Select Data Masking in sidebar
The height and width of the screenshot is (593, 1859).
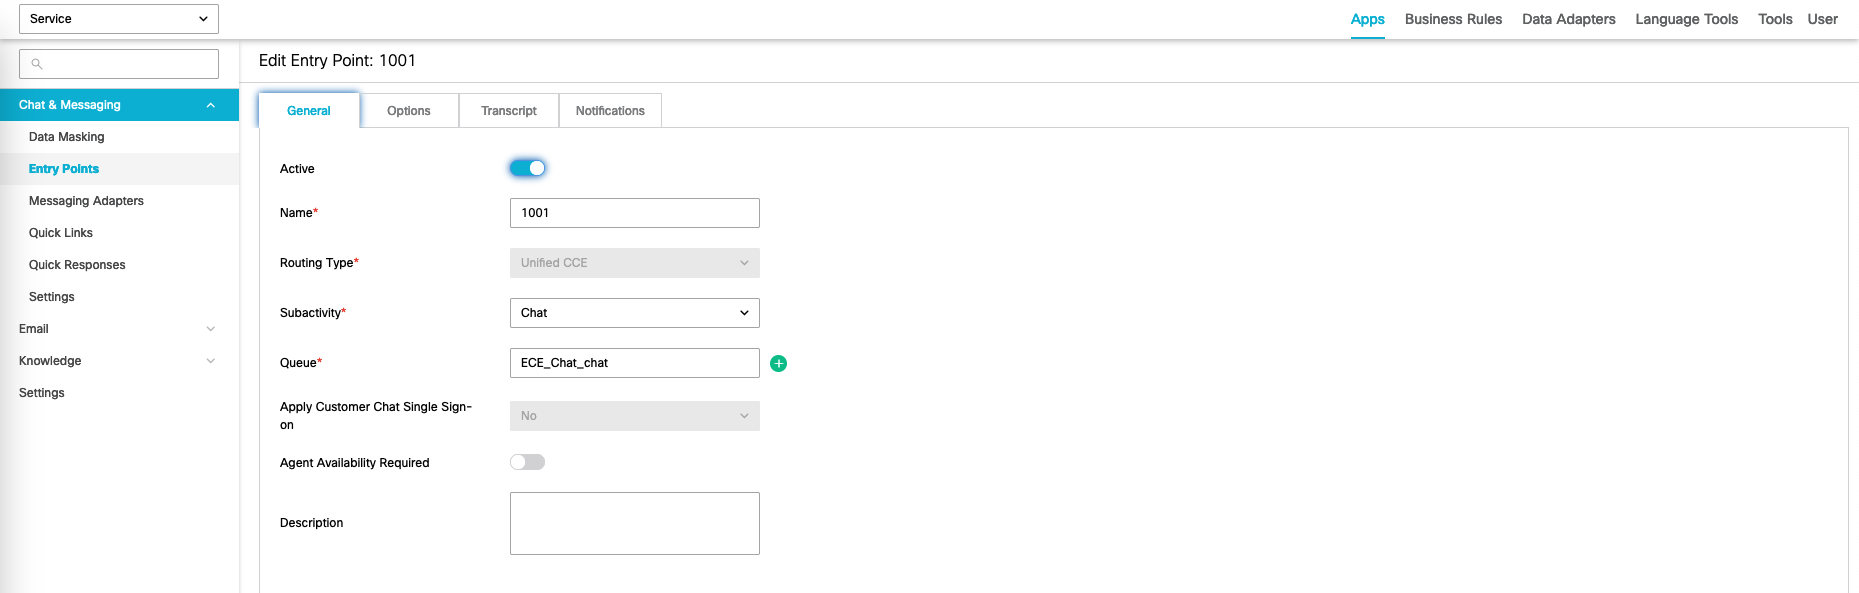(x=67, y=137)
